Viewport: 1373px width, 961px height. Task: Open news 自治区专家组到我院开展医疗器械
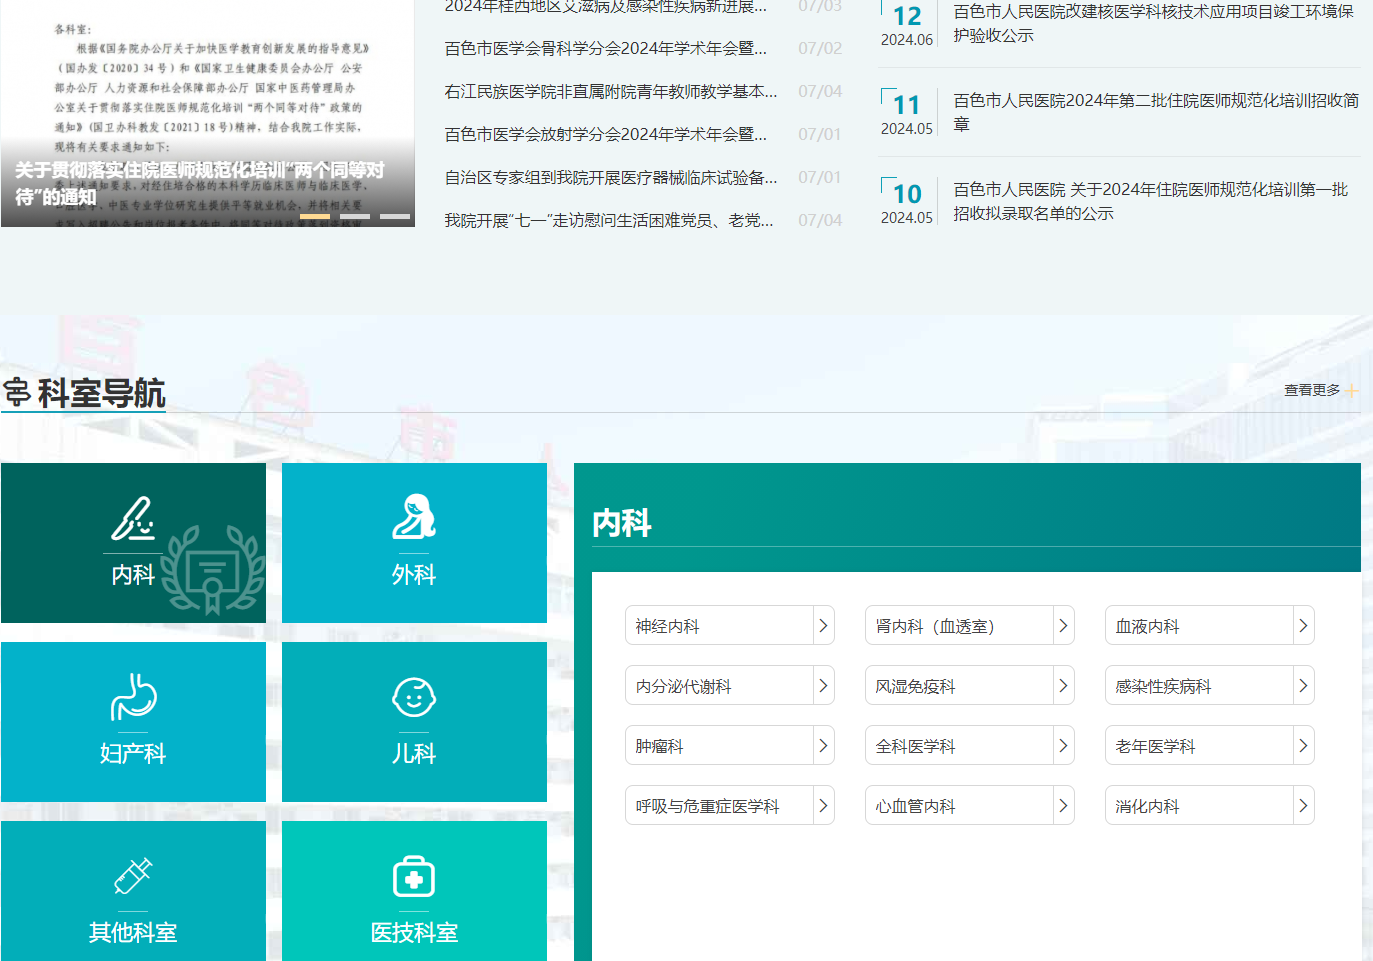click(x=611, y=177)
